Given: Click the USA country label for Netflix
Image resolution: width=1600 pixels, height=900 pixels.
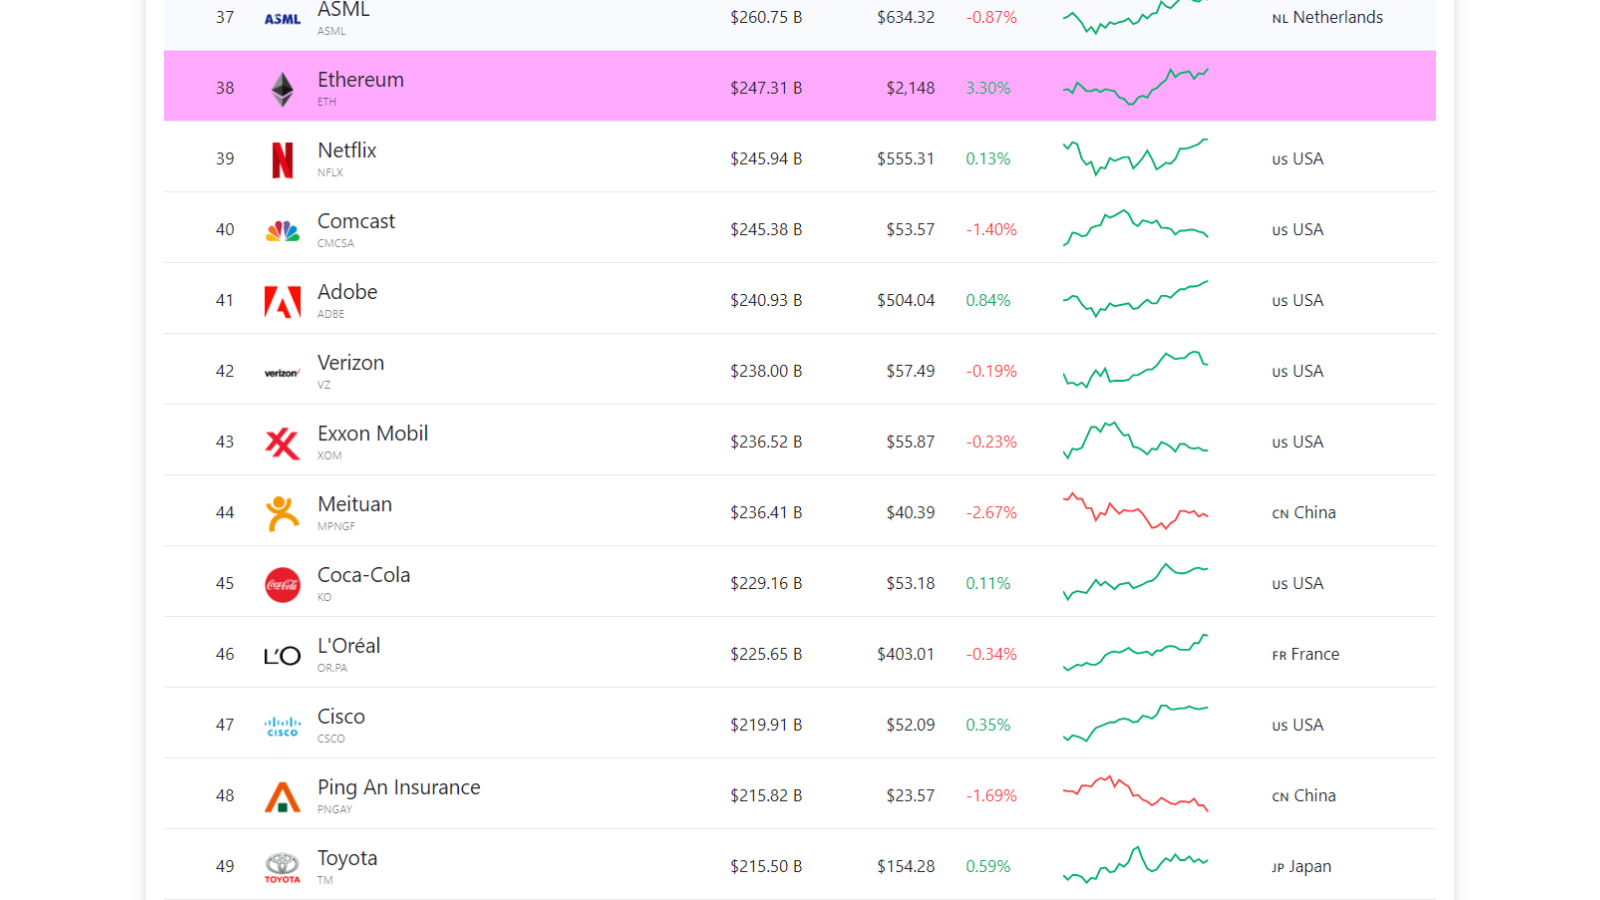Looking at the screenshot, I should click(1297, 159).
